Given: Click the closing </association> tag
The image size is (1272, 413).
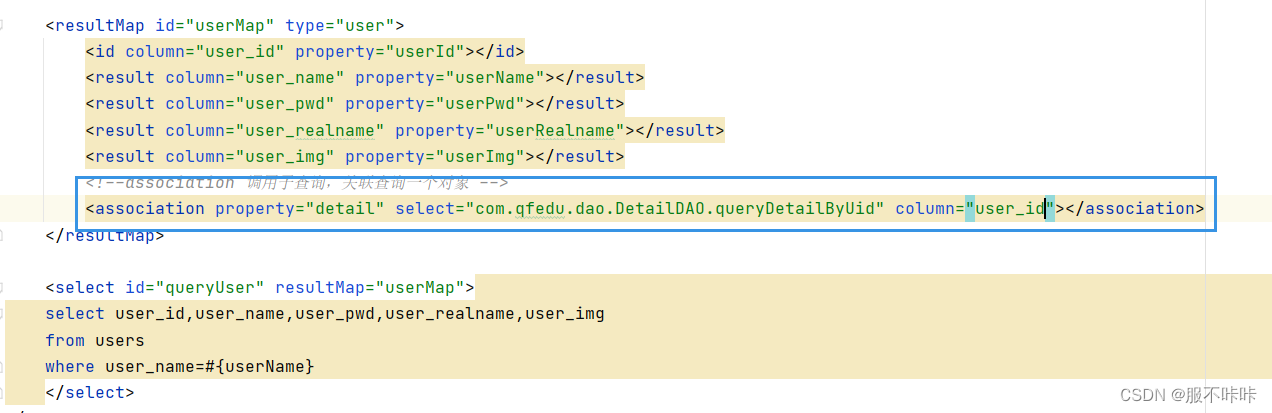Looking at the screenshot, I should click(x=1135, y=208).
